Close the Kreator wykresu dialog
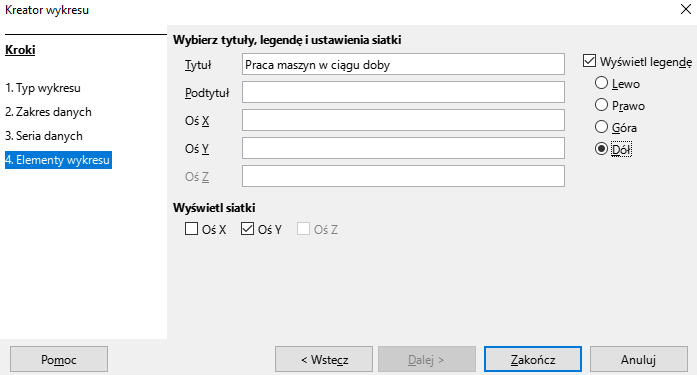Screen dimensions: 697x375 (x=685, y=9)
